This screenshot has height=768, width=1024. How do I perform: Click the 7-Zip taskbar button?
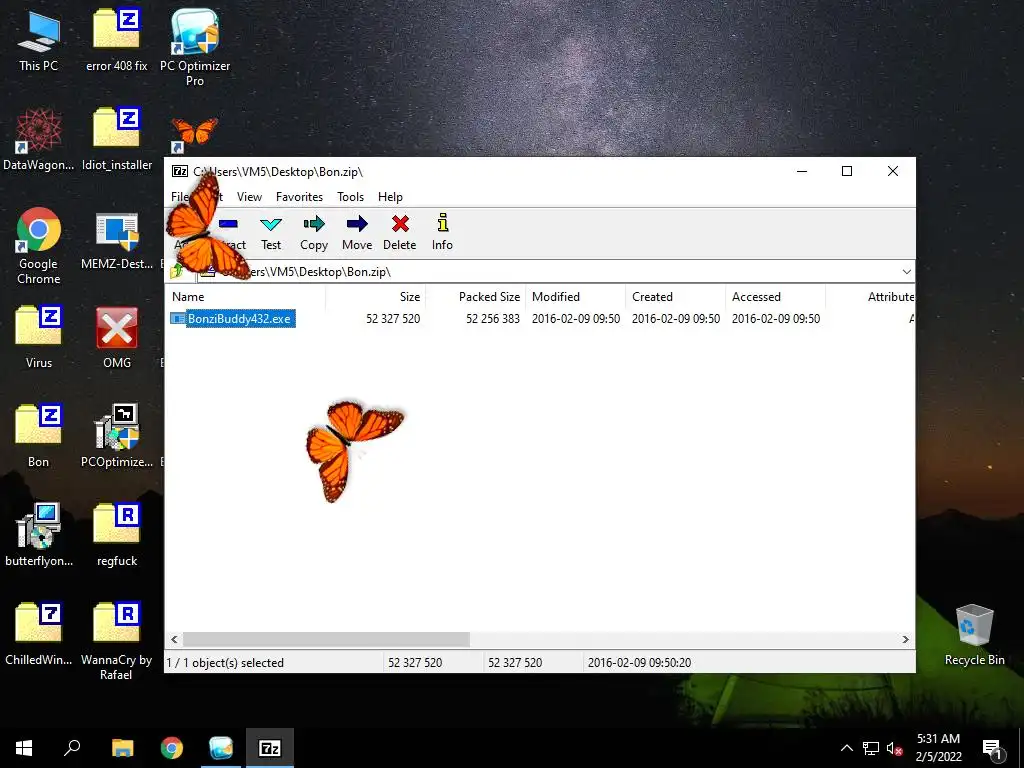[270, 748]
